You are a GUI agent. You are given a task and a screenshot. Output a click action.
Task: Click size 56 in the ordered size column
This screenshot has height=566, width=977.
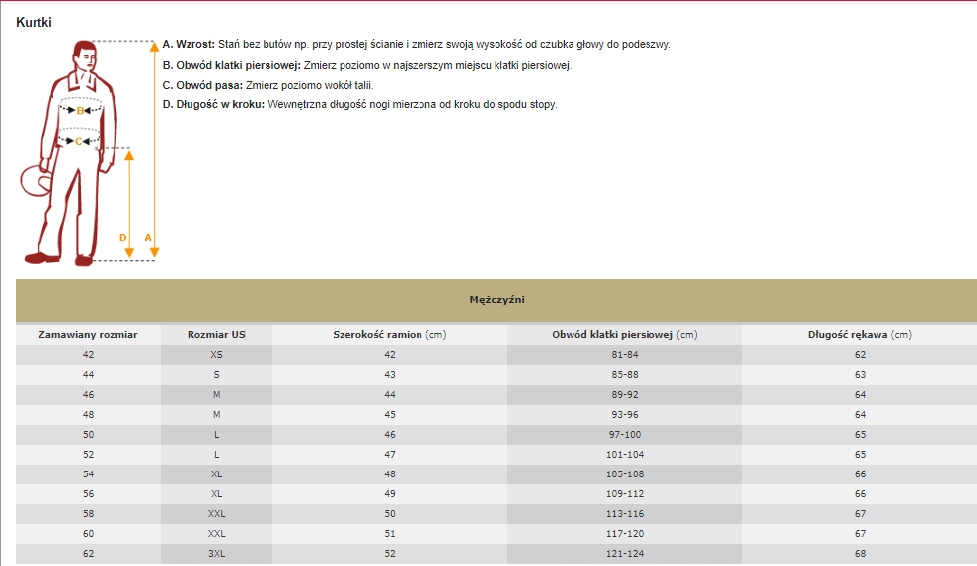coord(88,494)
